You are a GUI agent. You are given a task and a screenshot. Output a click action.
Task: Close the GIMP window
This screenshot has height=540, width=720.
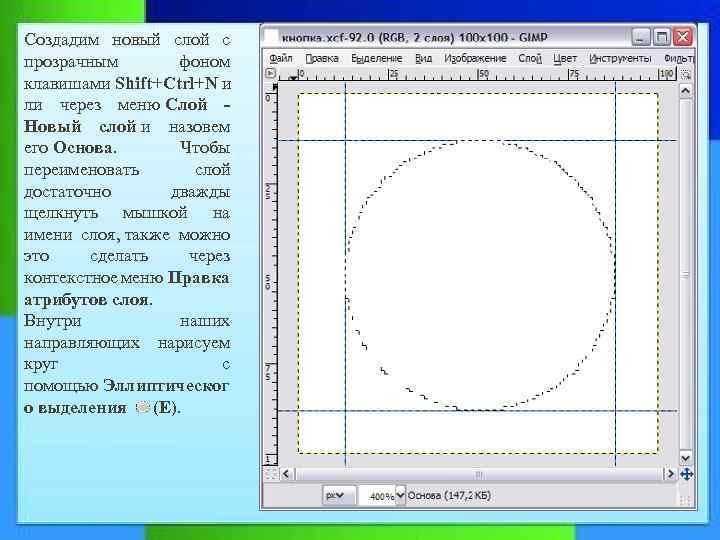tap(682, 37)
